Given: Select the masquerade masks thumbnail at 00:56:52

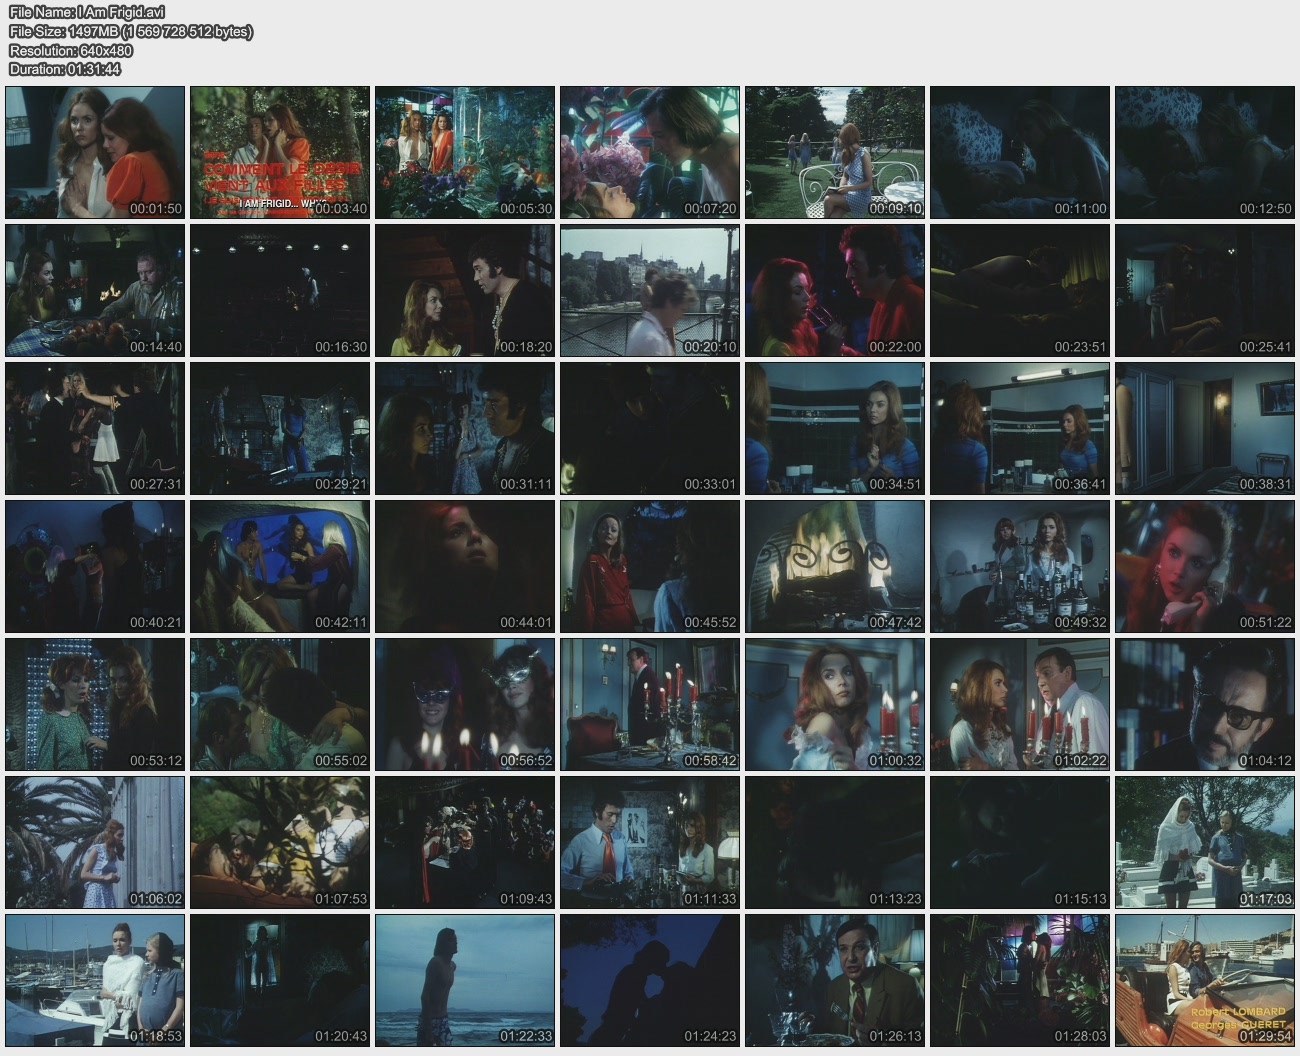Looking at the screenshot, I should 465,704.
